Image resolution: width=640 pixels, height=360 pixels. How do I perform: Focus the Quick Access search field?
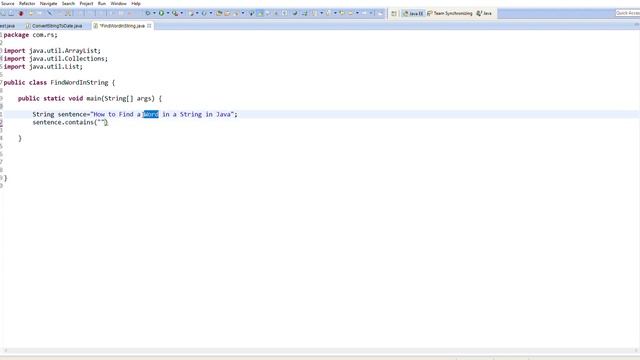(x=627, y=13)
